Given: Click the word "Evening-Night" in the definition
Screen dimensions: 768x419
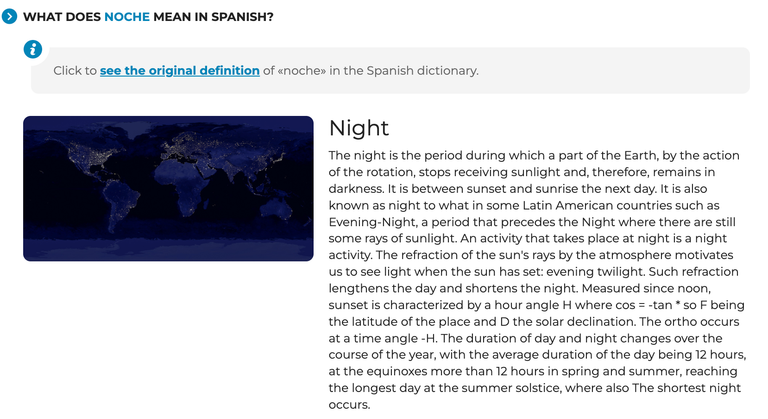Looking at the screenshot, I should click(x=373, y=222).
